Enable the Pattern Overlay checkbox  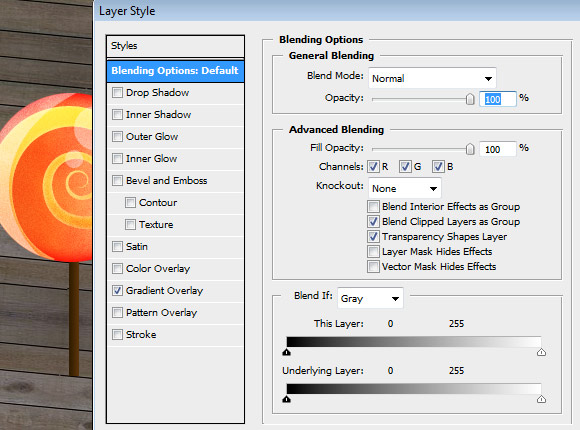(x=117, y=312)
